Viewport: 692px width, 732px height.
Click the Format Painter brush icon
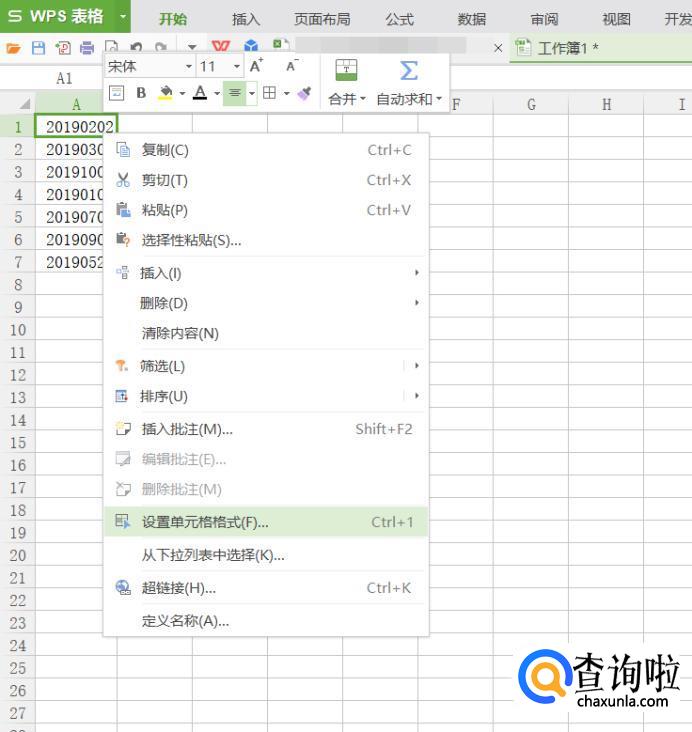(304, 93)
